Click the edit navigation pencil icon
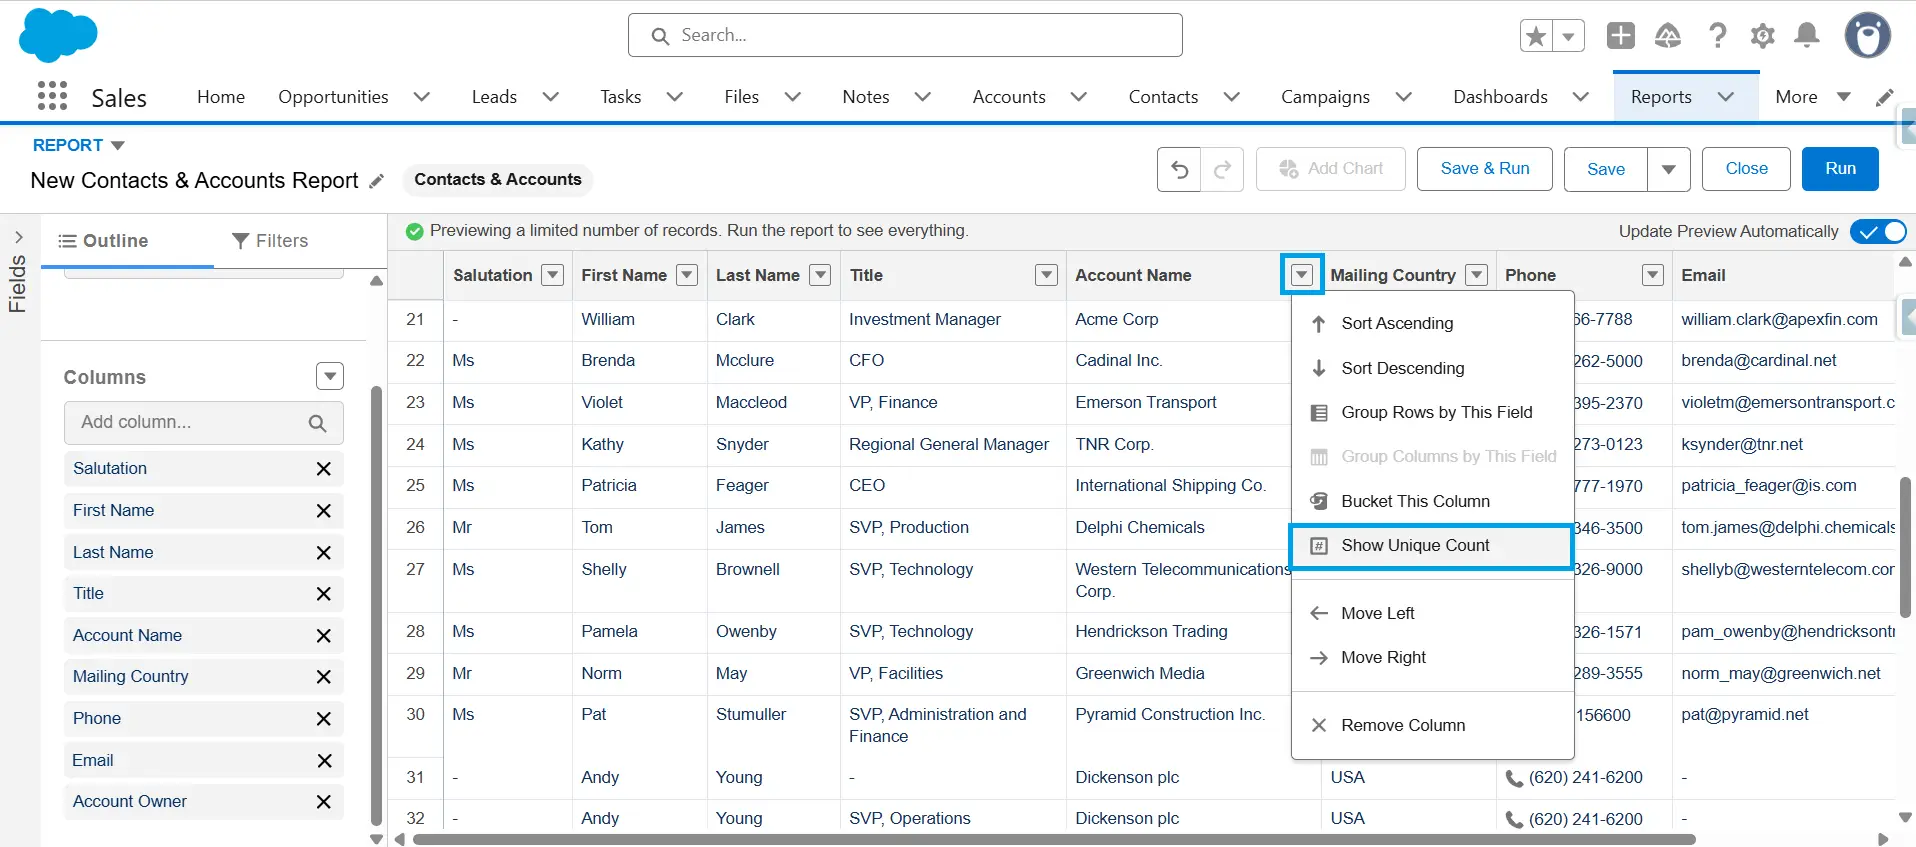The width and height of the screenshot is (1916, 847). point(1885,97)
